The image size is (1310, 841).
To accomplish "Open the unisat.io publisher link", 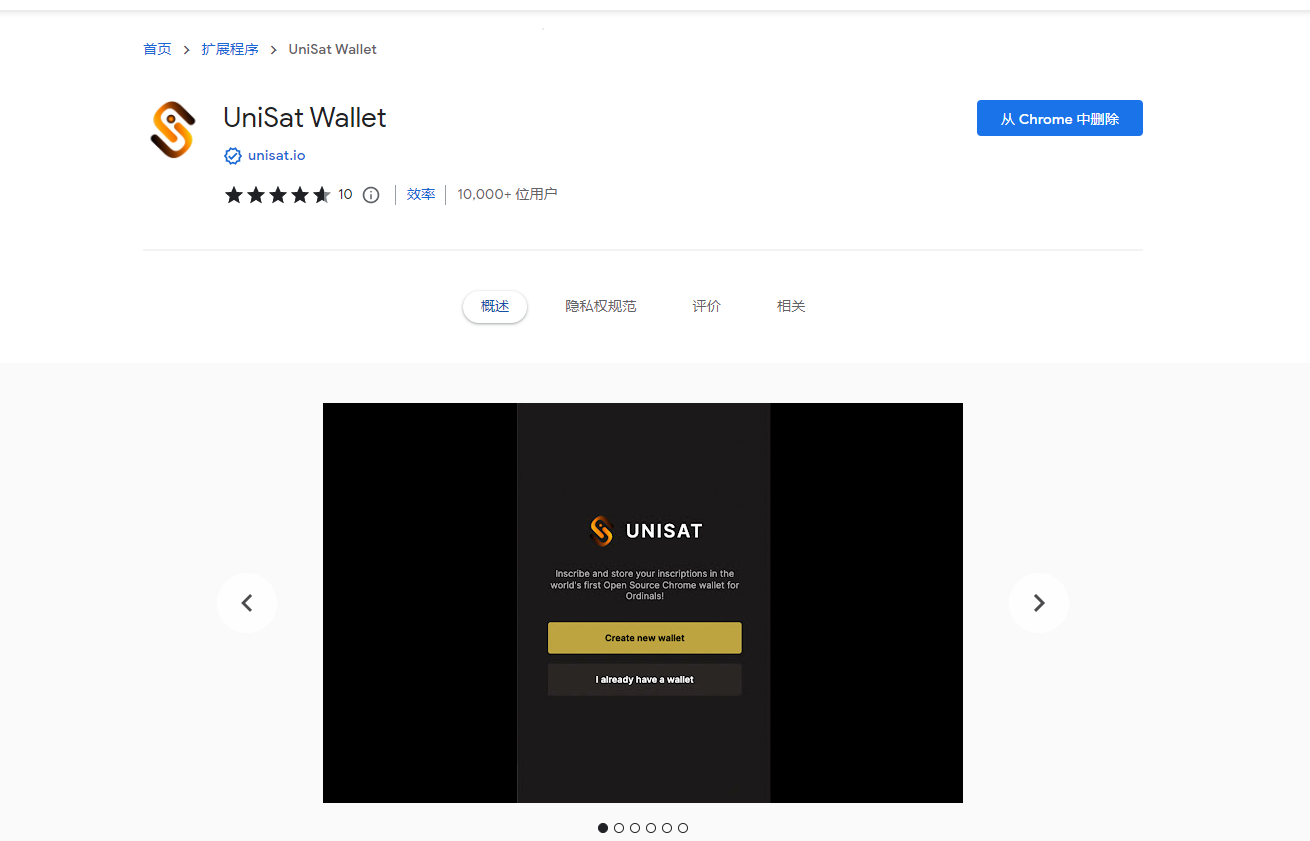I will click(277, 156).
